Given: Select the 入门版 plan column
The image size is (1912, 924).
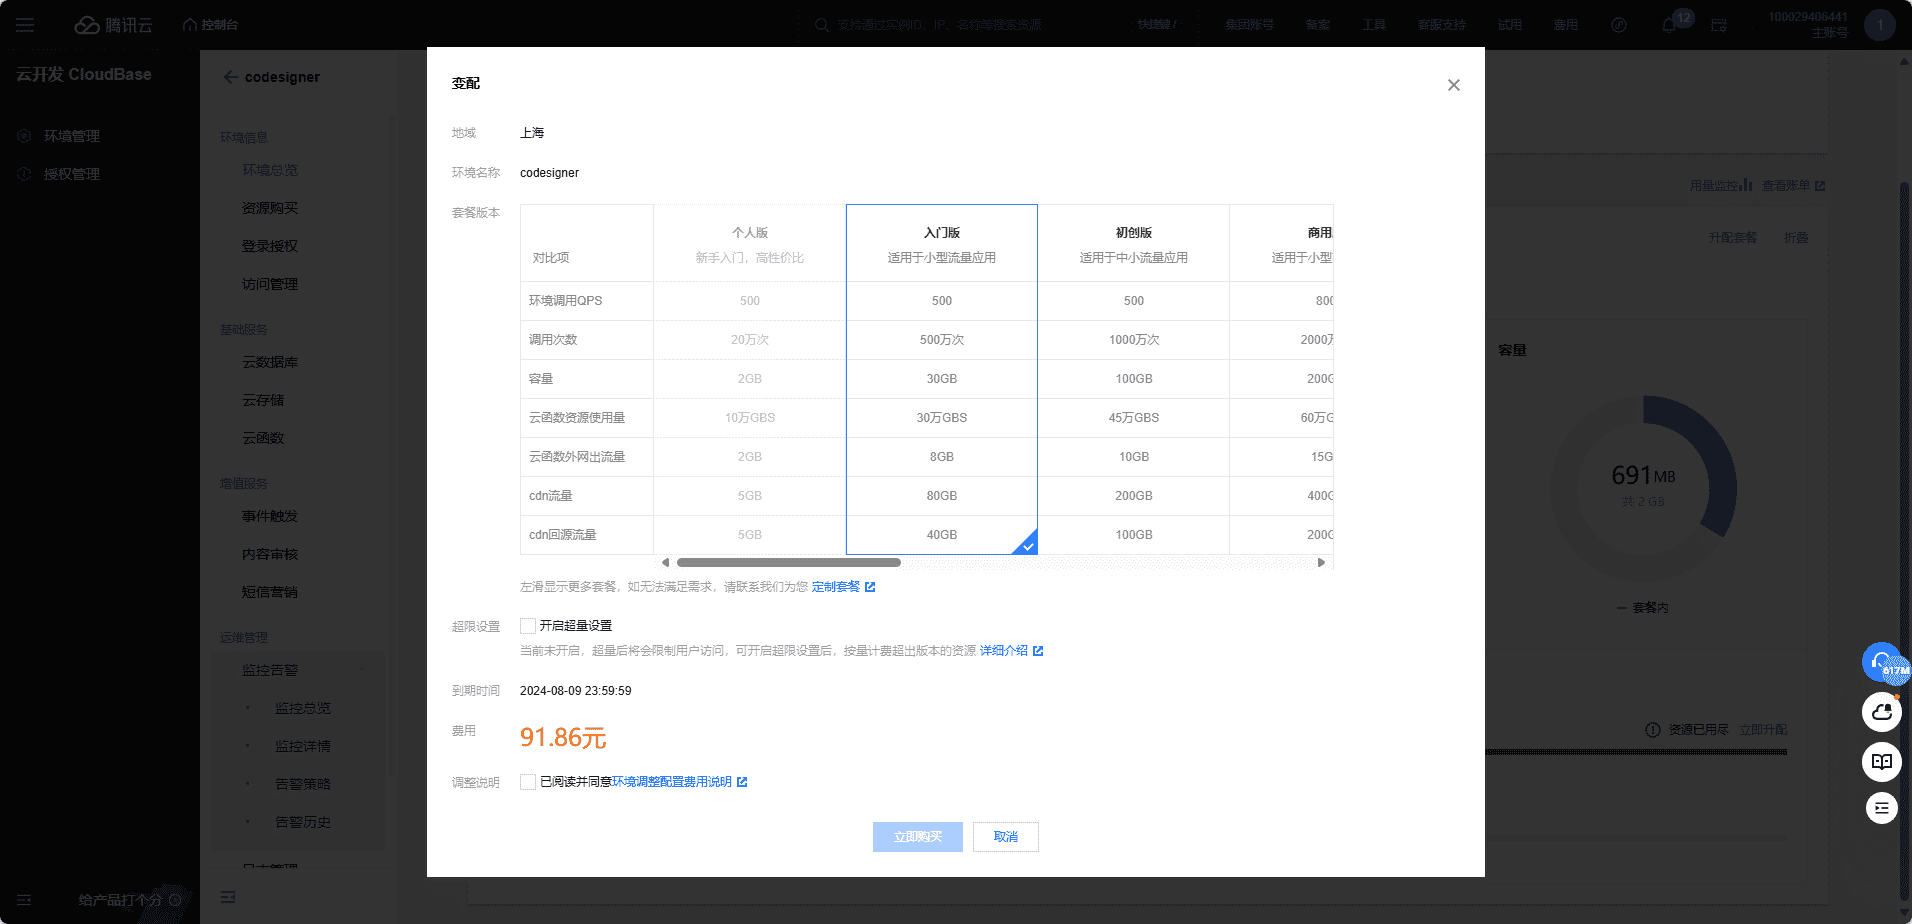Looking at the screenshot, I should [942, 379].
